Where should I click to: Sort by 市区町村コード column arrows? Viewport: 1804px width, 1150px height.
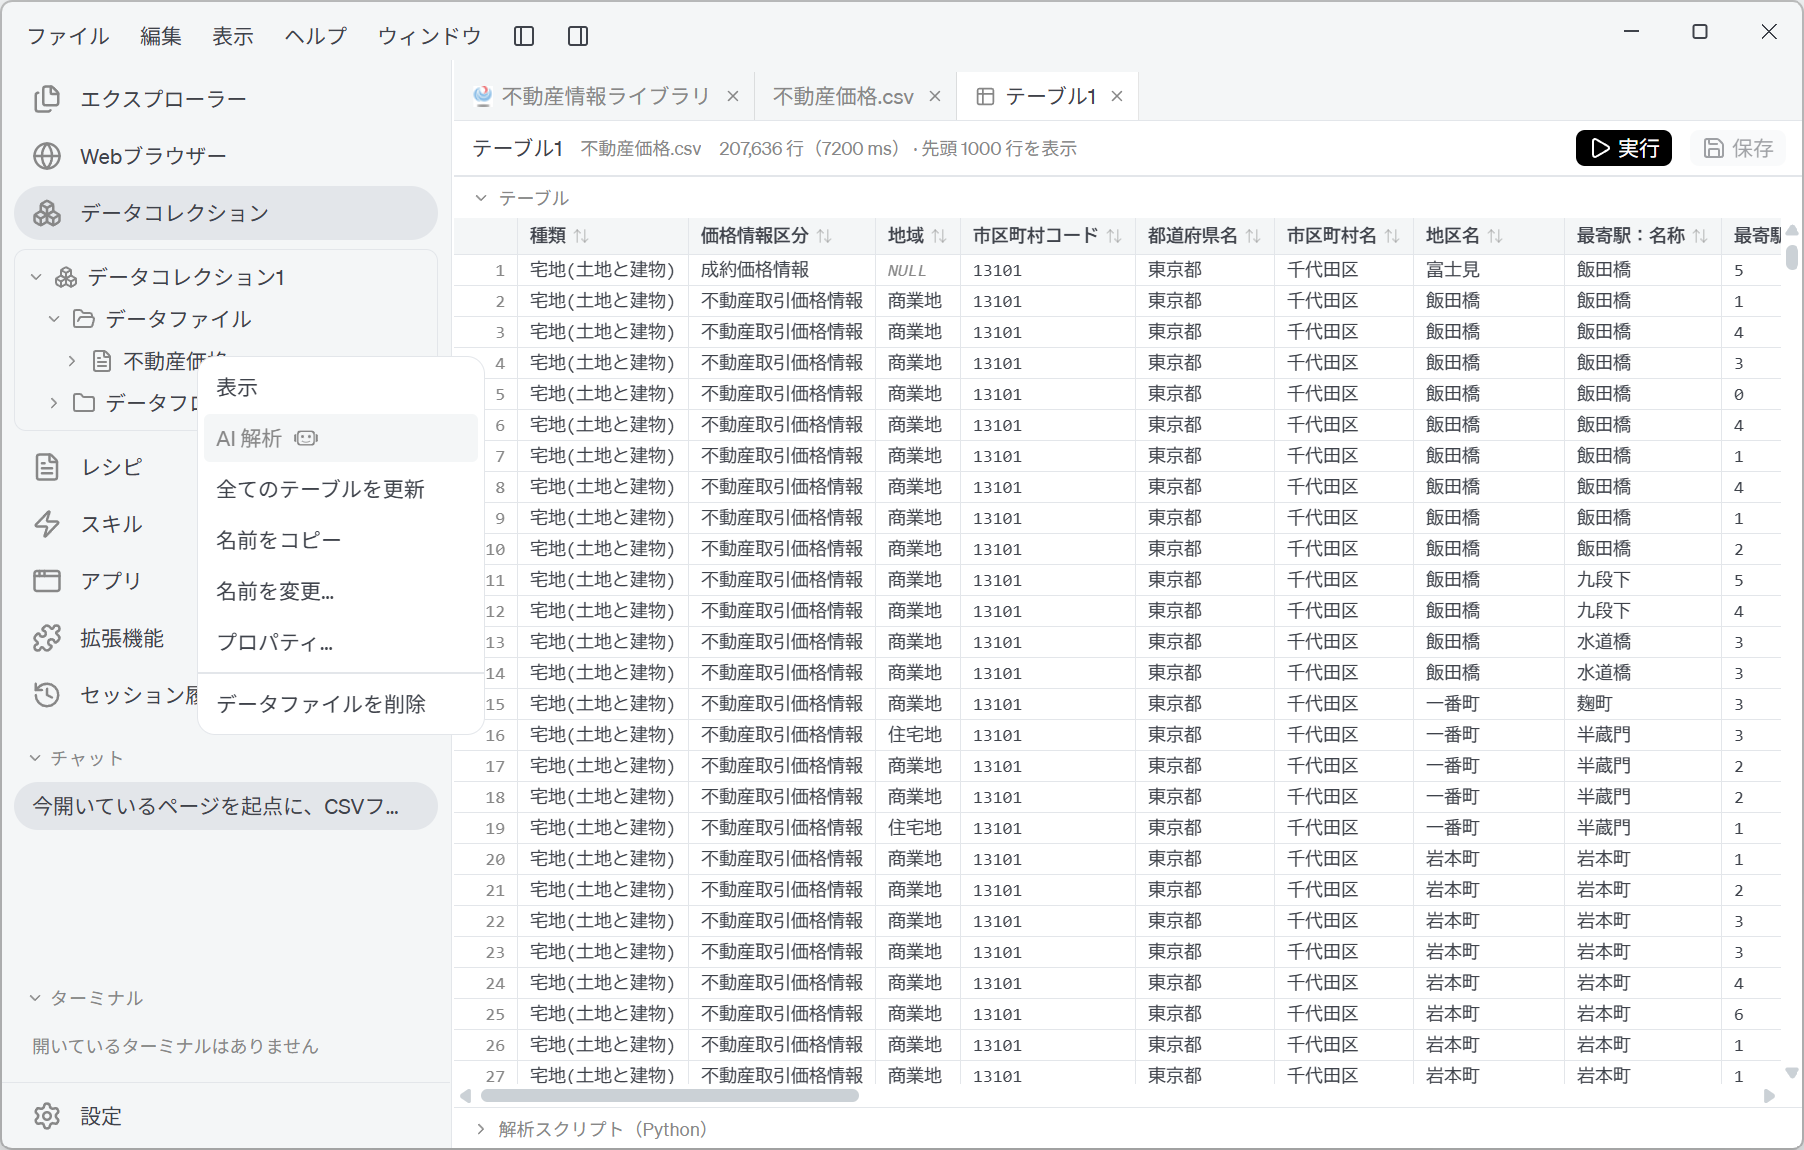(x=1114, y=236)
